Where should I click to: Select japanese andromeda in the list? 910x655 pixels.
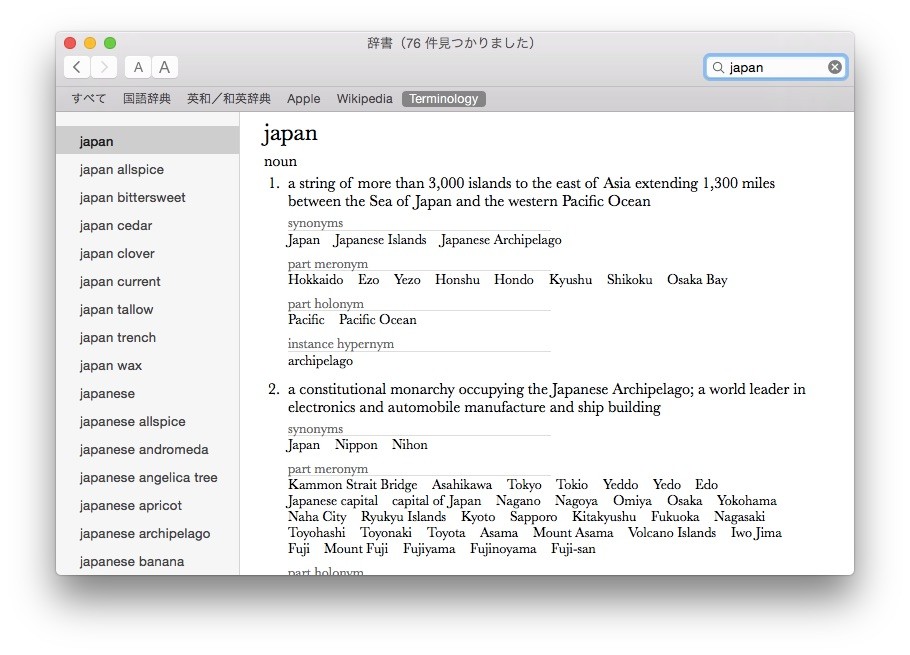point(147,449)
